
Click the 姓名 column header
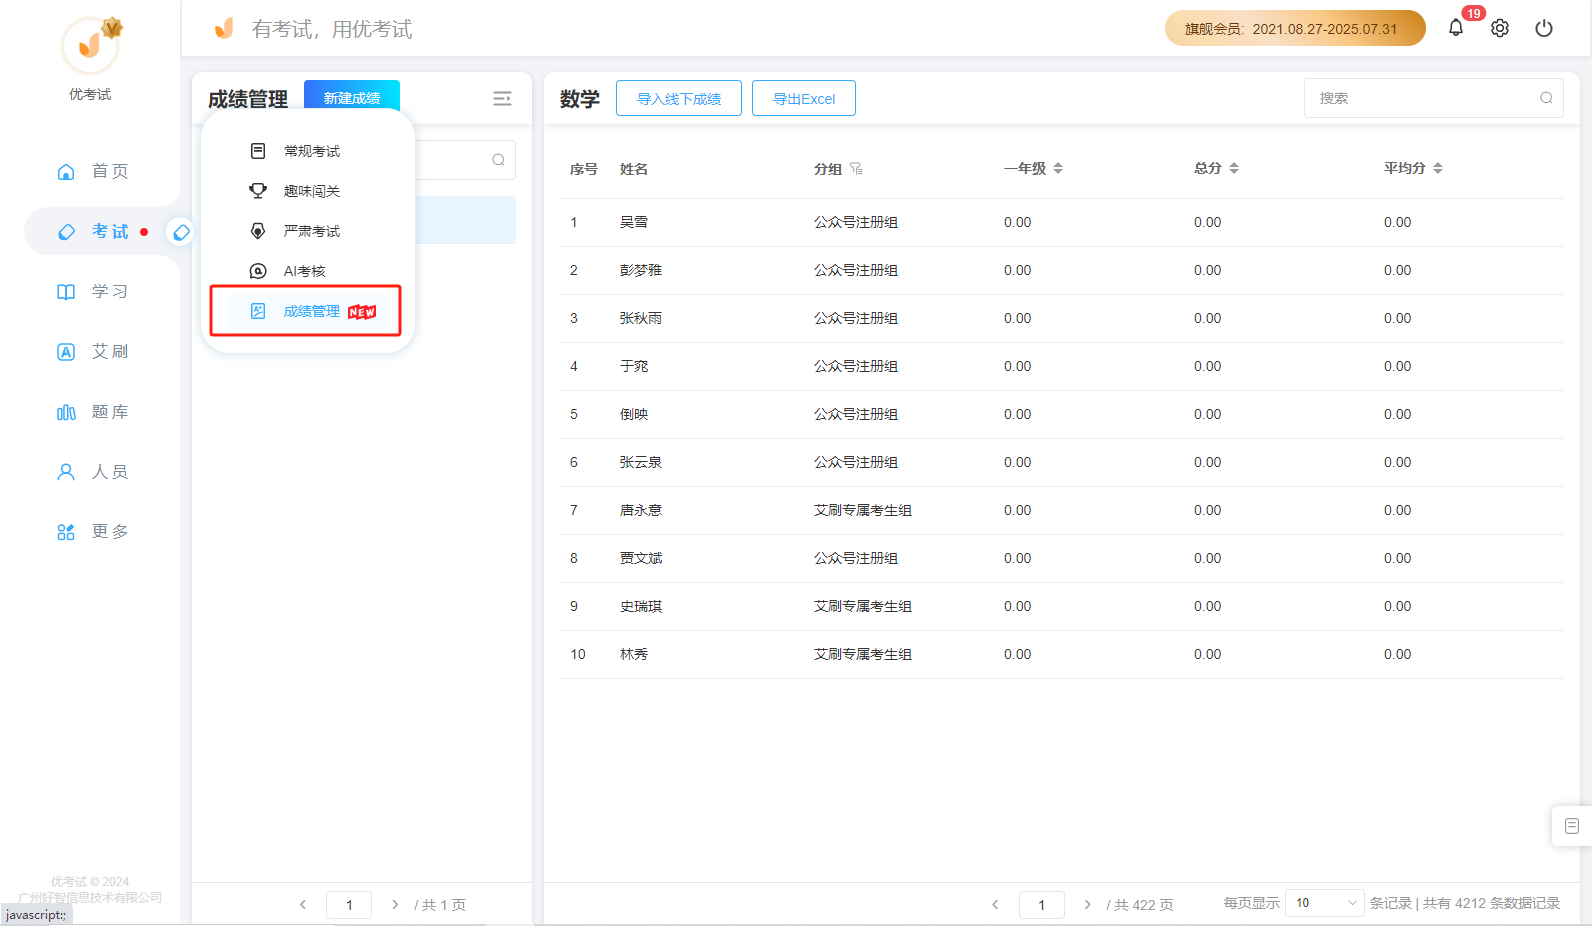tap(634, 169)
